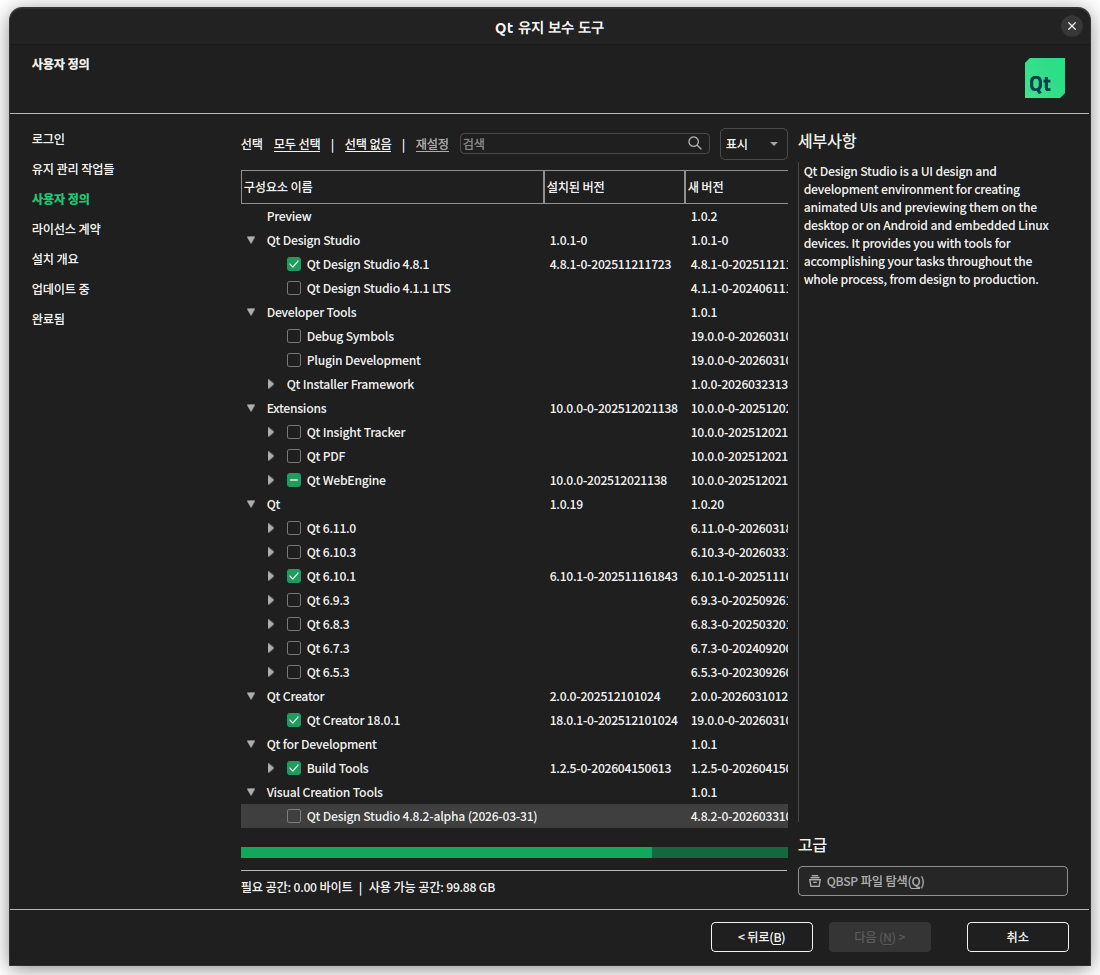Collapse the Qt Design Studio group
Viewport: 1100px width, 975px height.
click(x=251, y=240)
